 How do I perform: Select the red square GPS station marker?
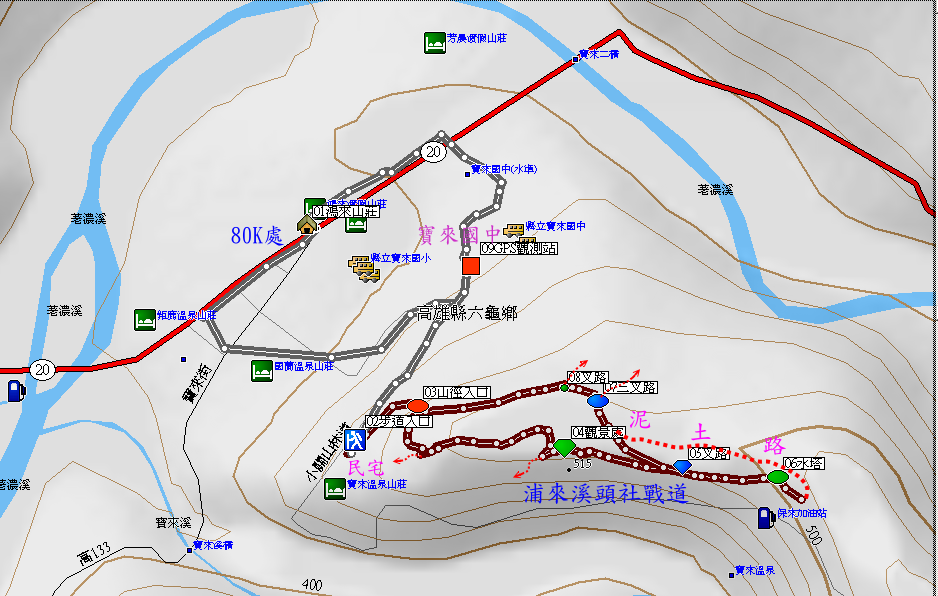point(471,266)
